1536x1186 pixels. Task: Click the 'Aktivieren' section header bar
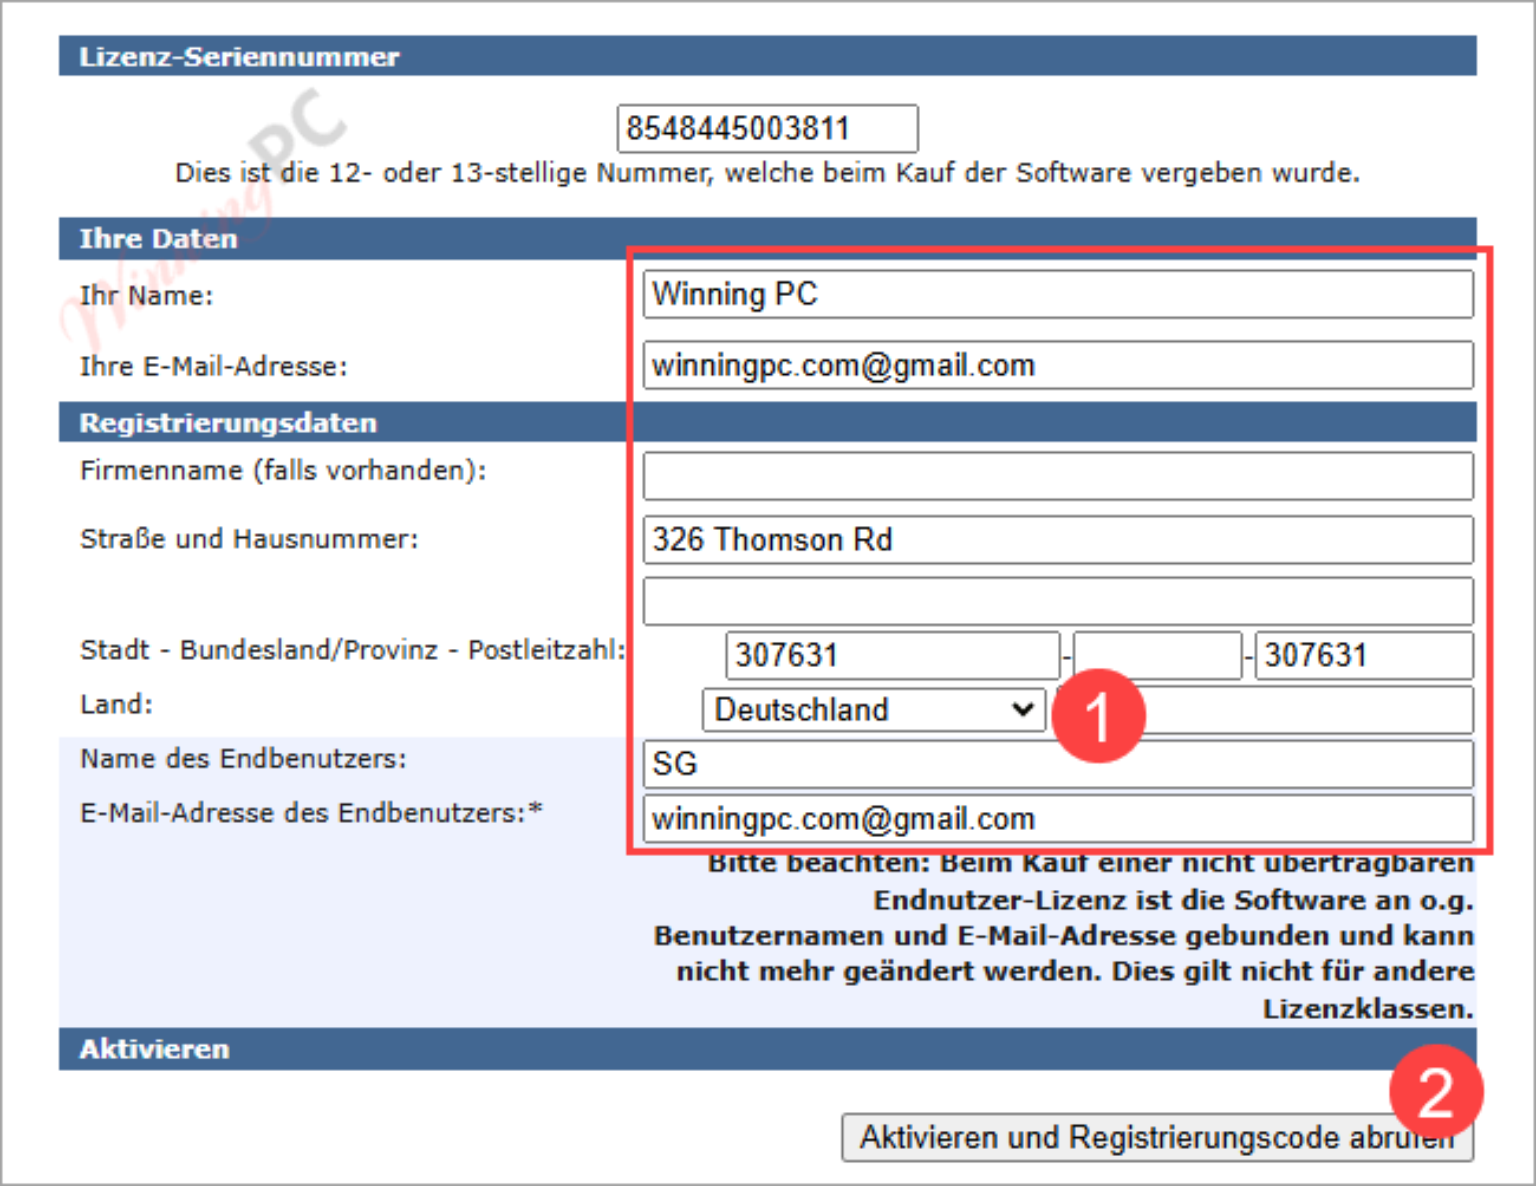(x=155, y=1049)
